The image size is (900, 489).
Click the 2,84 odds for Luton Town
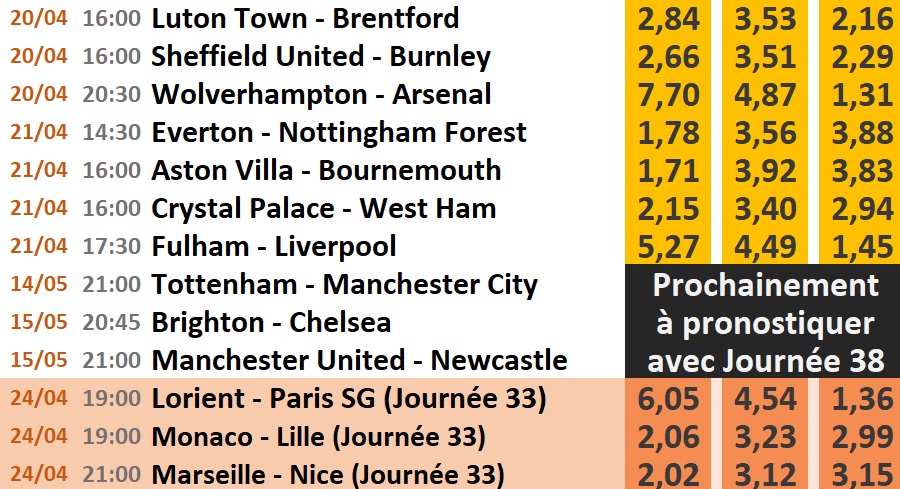[x=670, y=19]
